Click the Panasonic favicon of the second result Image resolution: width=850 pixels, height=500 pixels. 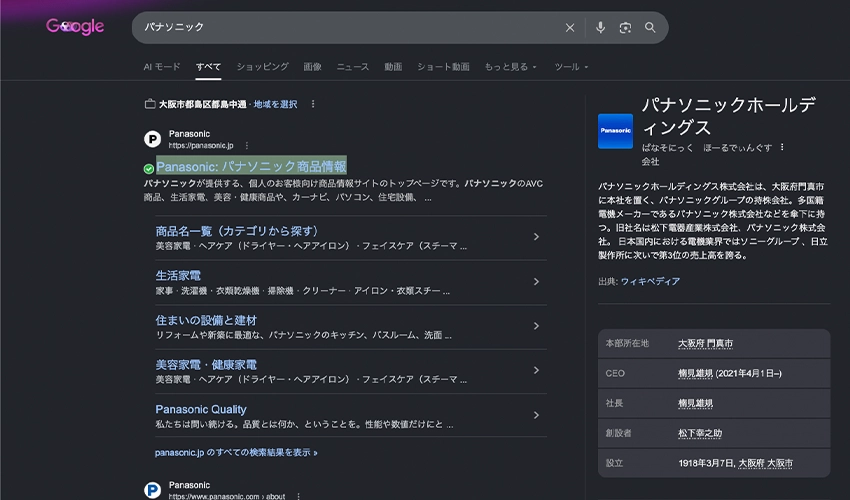pyautogui.click(x=152, y=490)
